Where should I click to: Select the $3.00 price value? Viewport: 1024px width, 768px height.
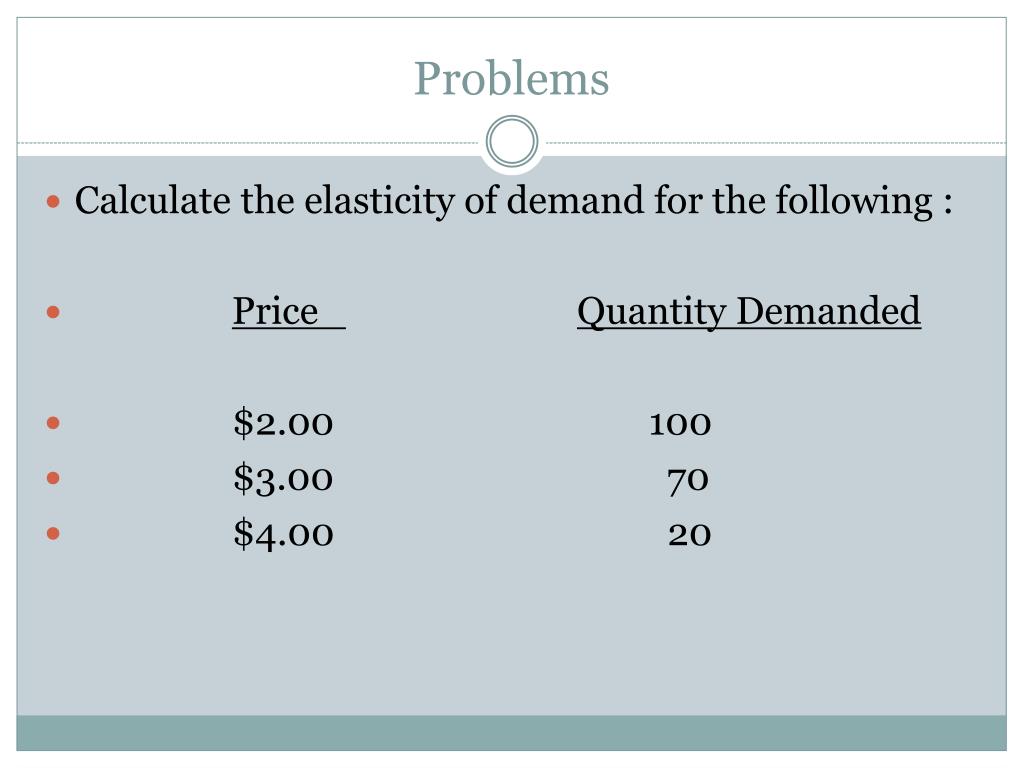(283, 478)
